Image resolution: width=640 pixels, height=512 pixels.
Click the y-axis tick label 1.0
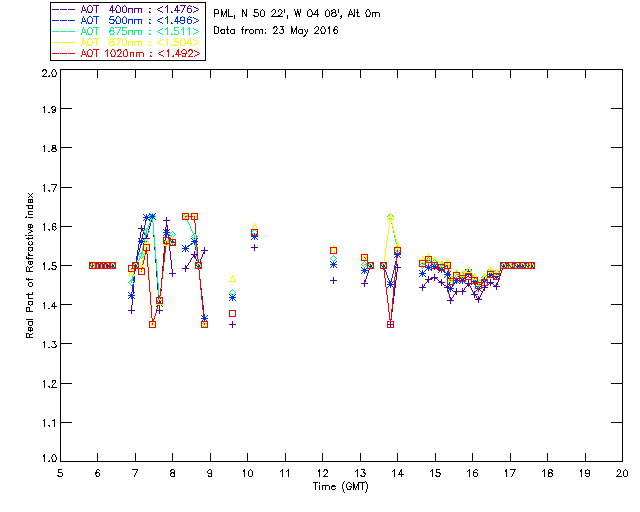click(x=49, y=458)
